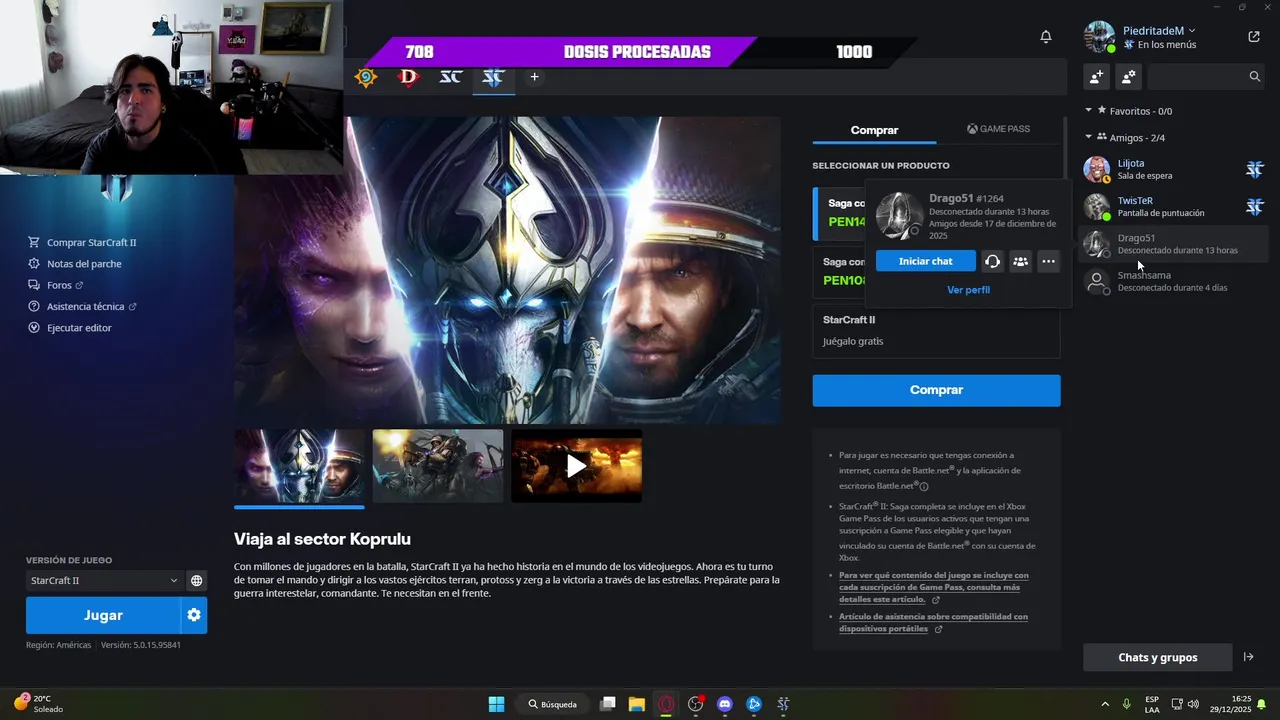Viewport: 1280px width, 720px height.
Task: Open Chats y grupos
Action: pos(1157,657)
